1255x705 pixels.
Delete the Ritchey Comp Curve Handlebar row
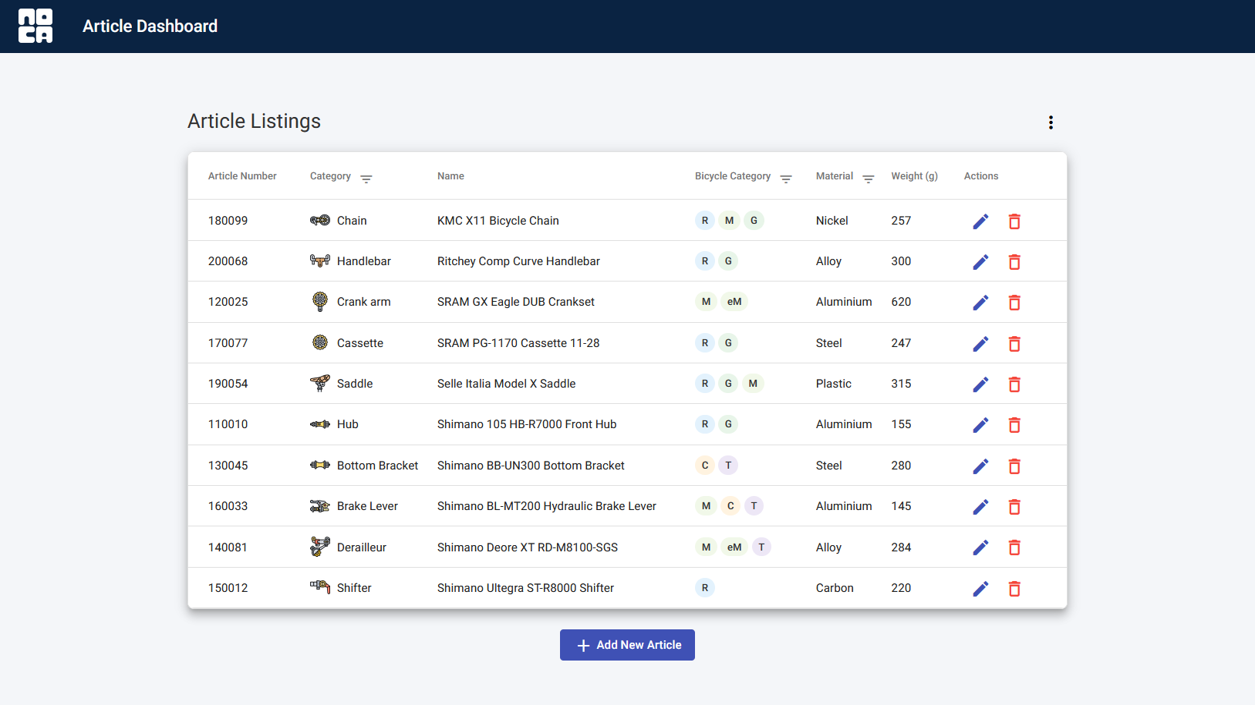coord(1014,262)
